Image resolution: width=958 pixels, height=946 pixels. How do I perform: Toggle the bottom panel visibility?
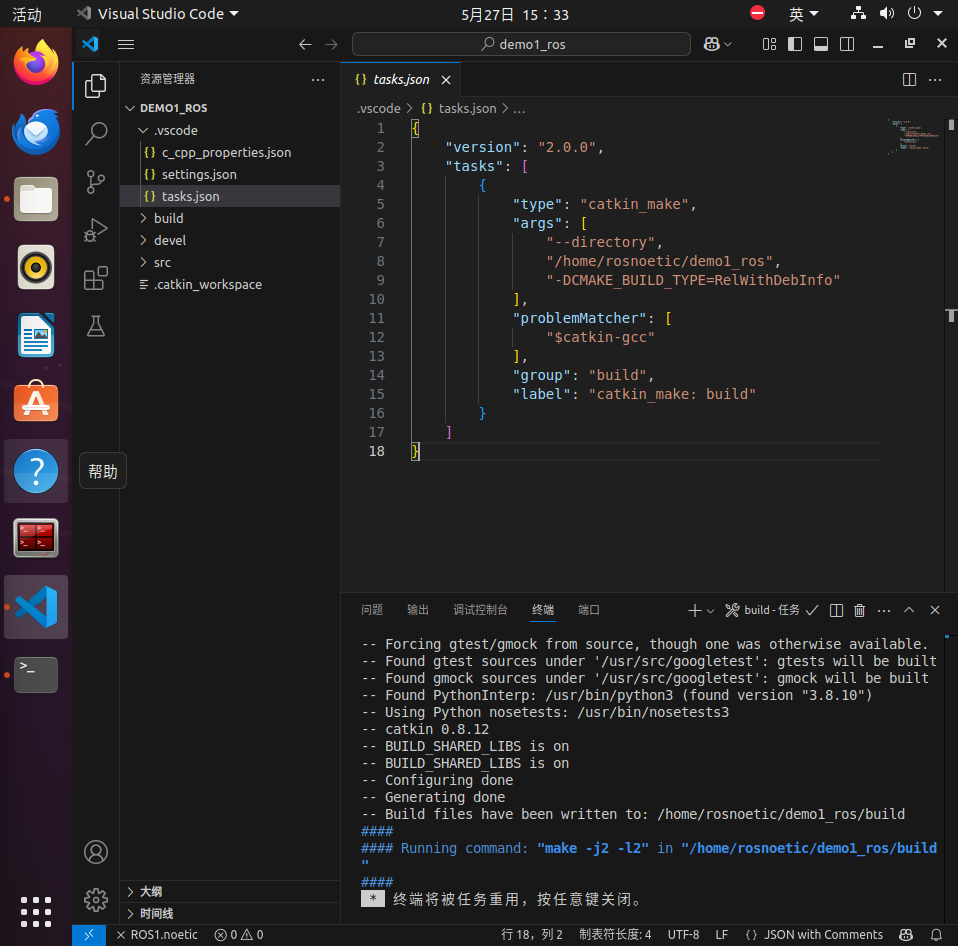point(821,44)
